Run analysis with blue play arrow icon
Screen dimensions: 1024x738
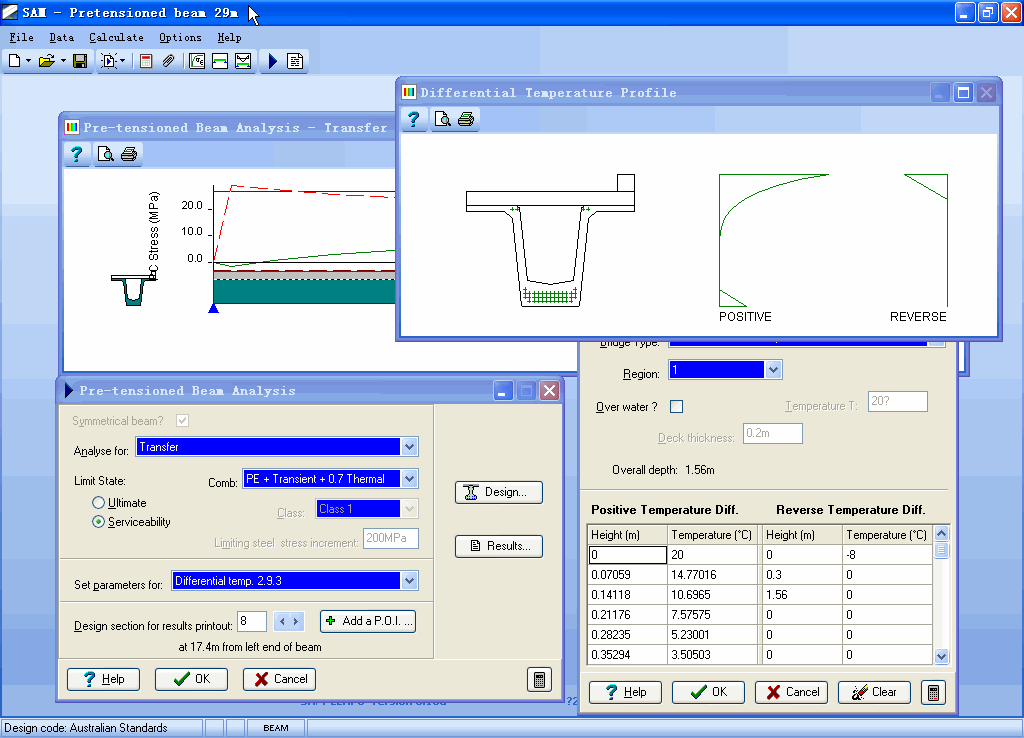point(273,61)
